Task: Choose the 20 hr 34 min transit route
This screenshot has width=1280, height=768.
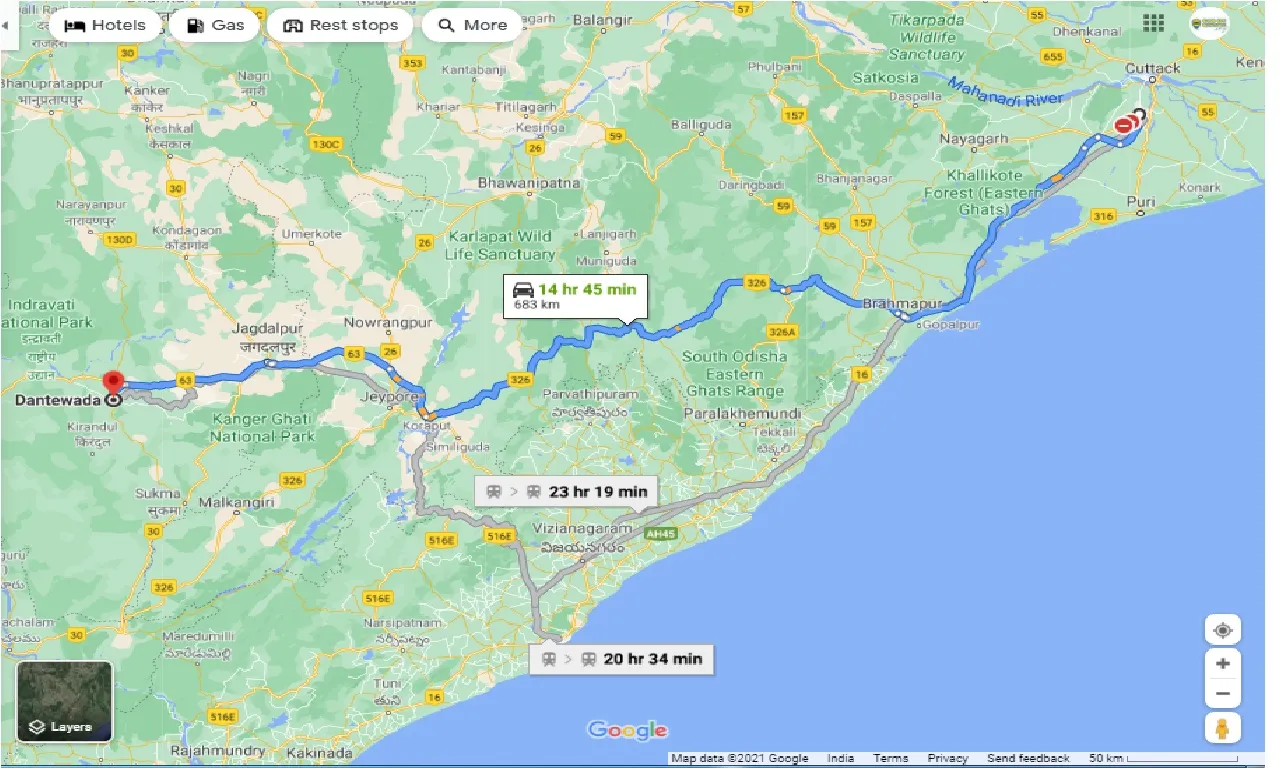Action: pyautogui.click(x=621, y=659)
